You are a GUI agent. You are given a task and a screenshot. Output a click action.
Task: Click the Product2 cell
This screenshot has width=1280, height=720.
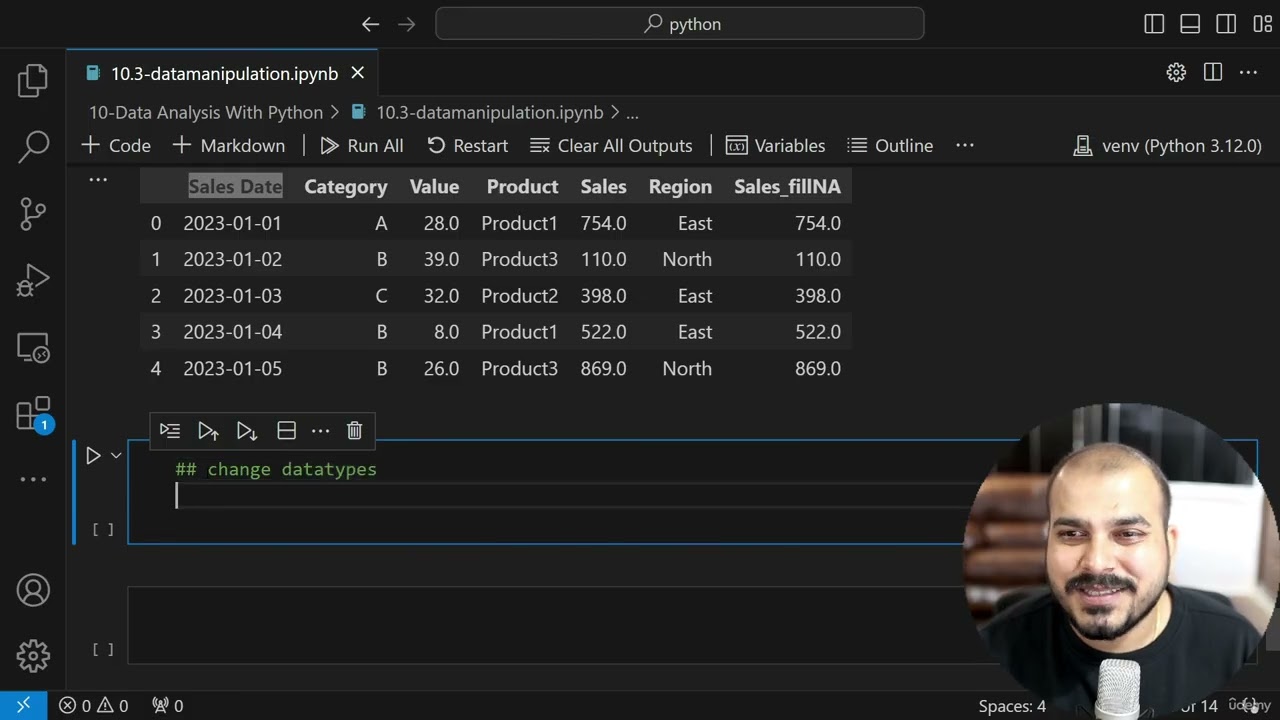[519, 296]
